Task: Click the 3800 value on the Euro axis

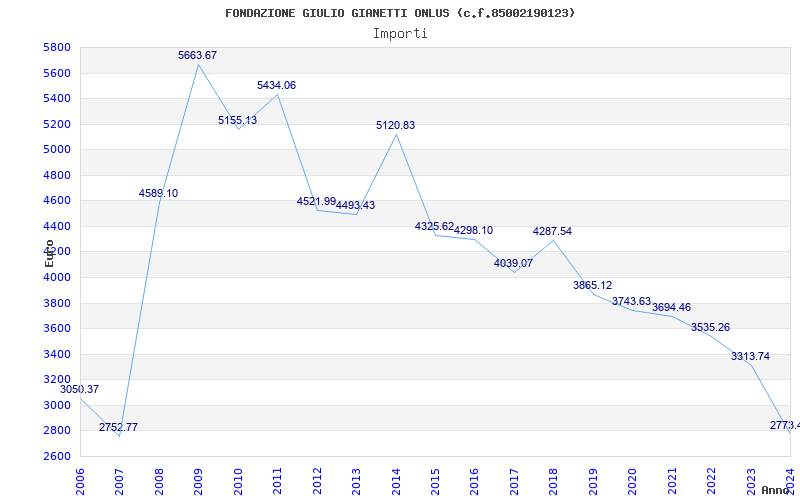Action: [57, 303]
